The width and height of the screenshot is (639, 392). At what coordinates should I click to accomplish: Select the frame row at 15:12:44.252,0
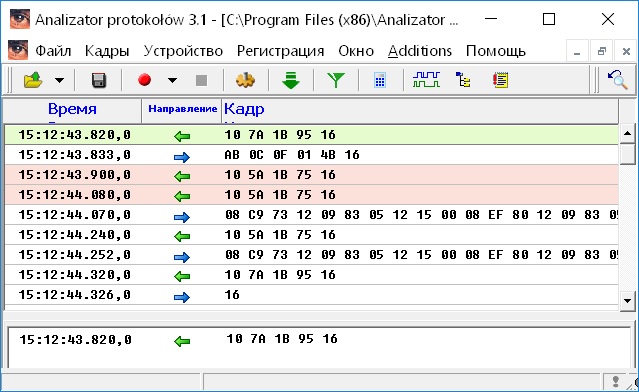[311, 255]
